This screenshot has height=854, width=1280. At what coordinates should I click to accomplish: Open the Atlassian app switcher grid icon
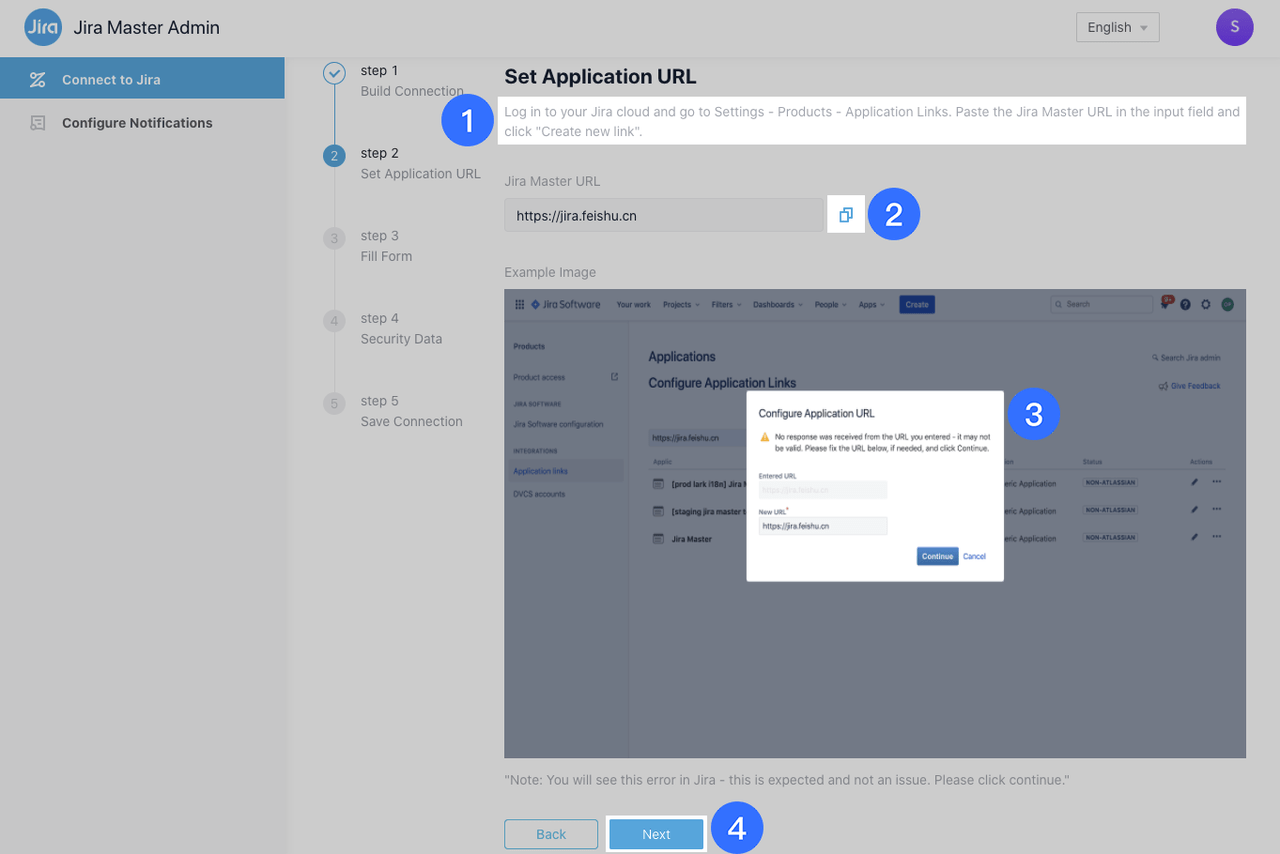pos(519,304)
